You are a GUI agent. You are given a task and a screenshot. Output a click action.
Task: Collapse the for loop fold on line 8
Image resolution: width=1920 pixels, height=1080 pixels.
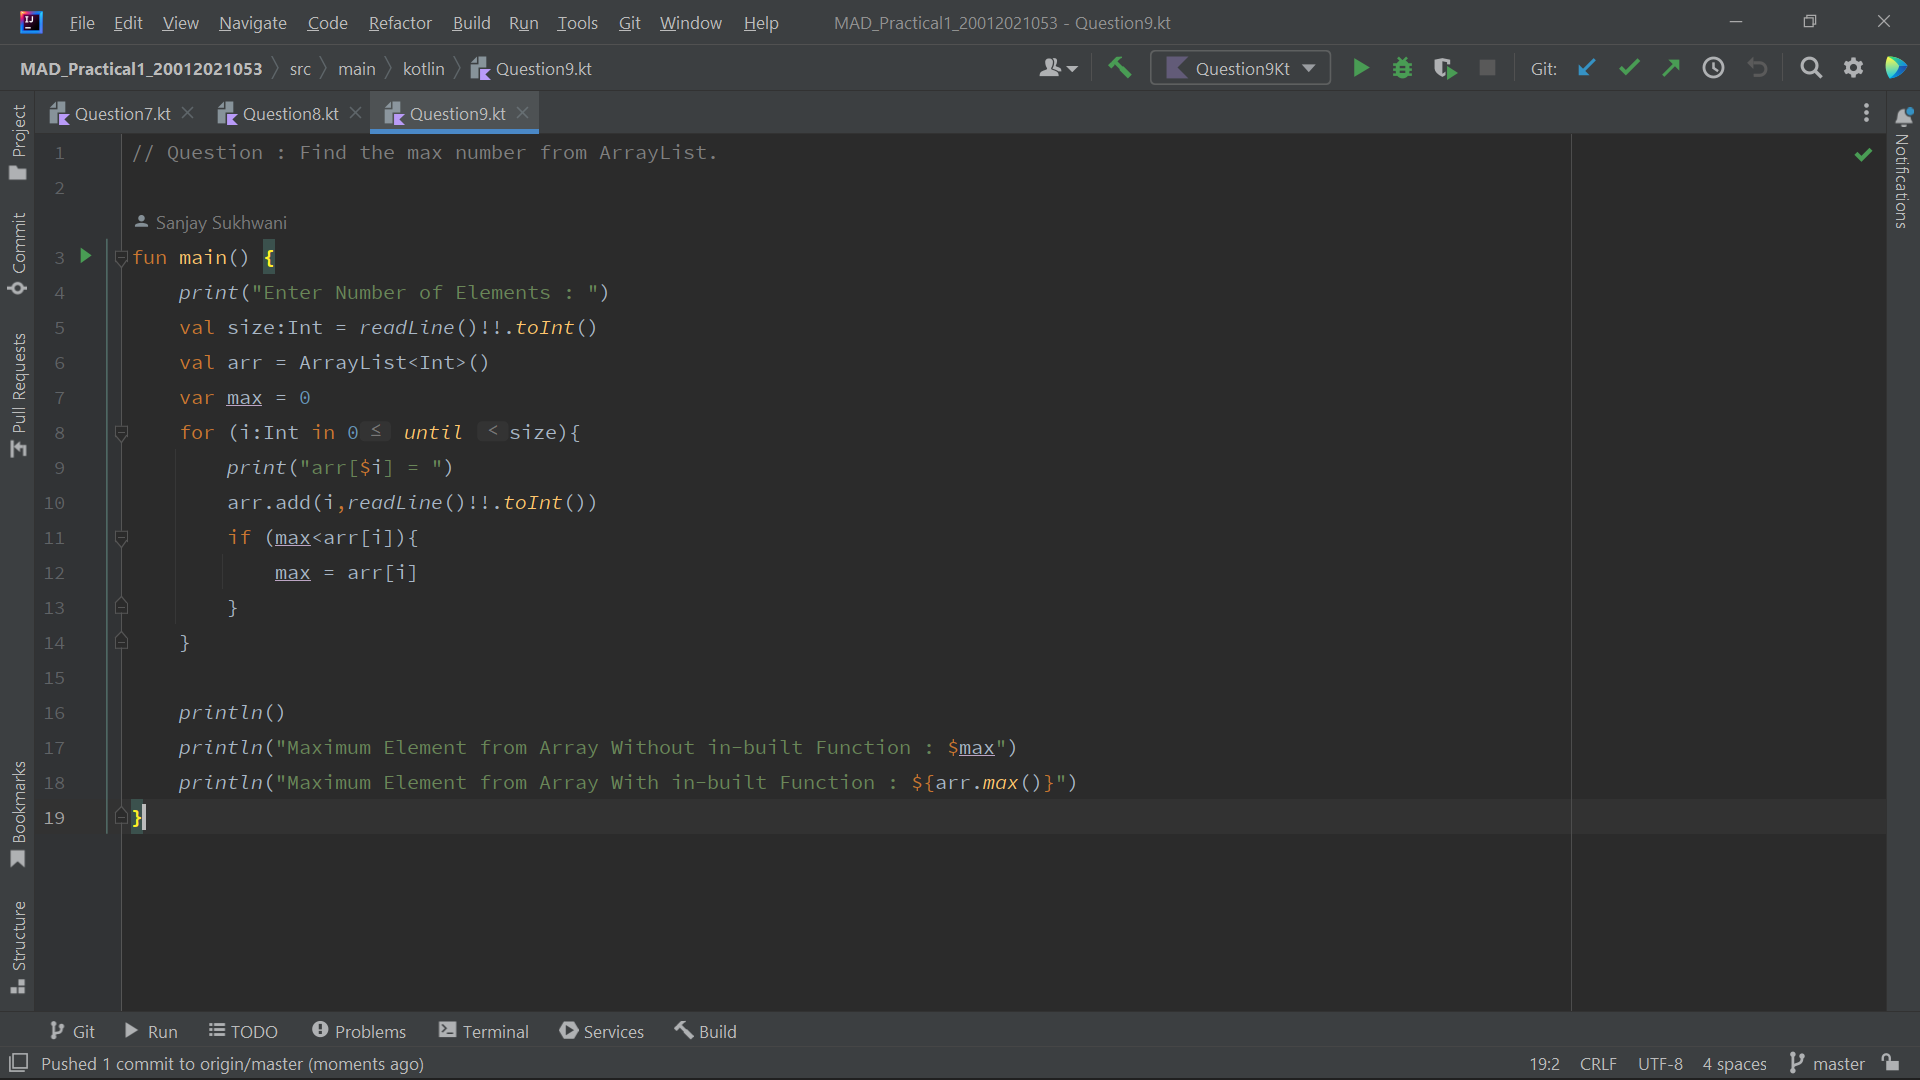[121, 433]
